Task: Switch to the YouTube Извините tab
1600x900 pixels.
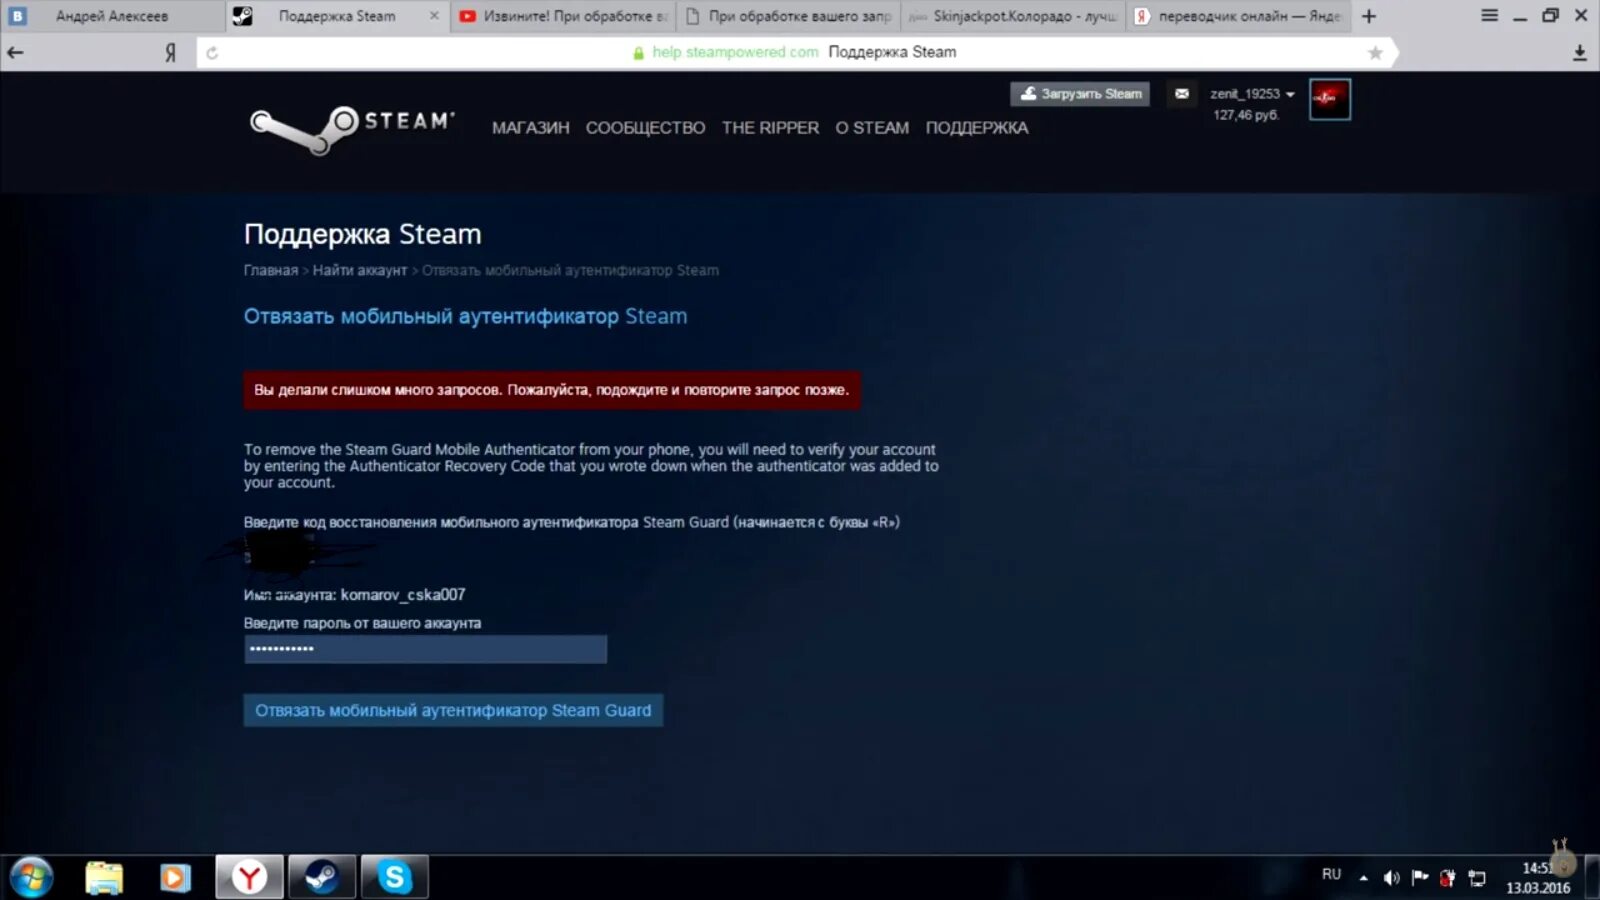Action: (x=563, y=16)
